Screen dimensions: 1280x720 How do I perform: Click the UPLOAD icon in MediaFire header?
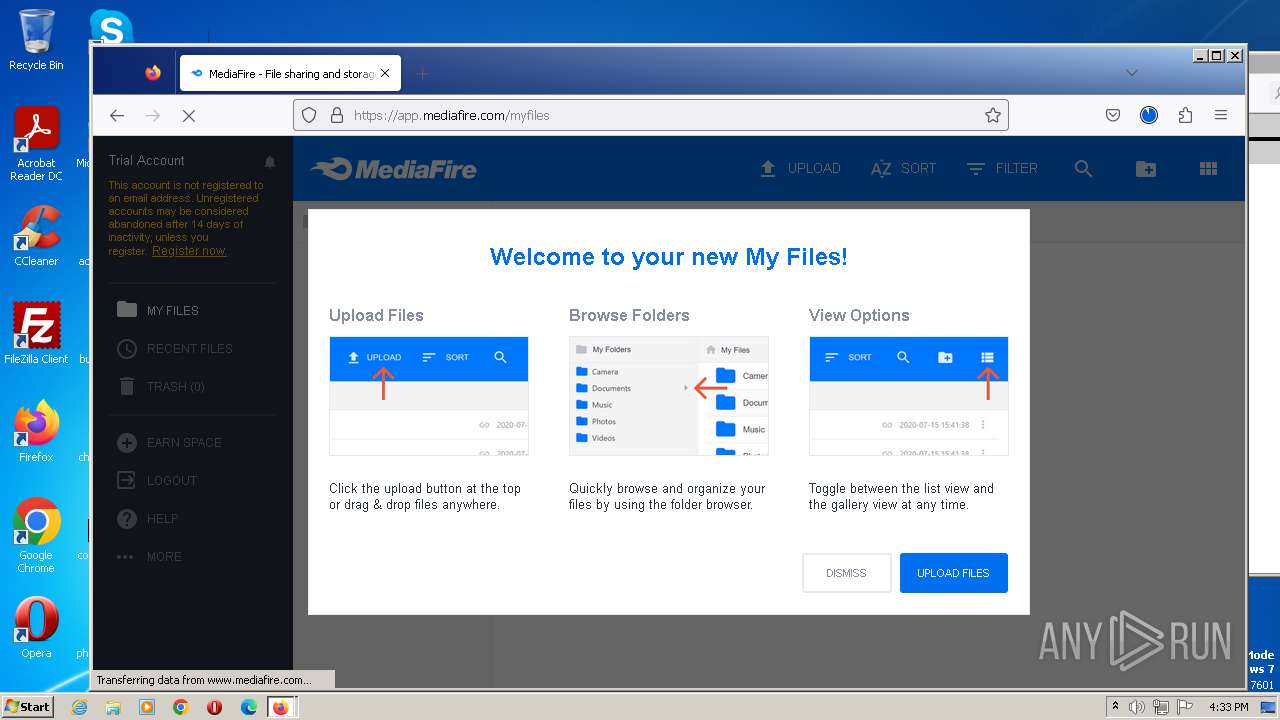point(768,168)
